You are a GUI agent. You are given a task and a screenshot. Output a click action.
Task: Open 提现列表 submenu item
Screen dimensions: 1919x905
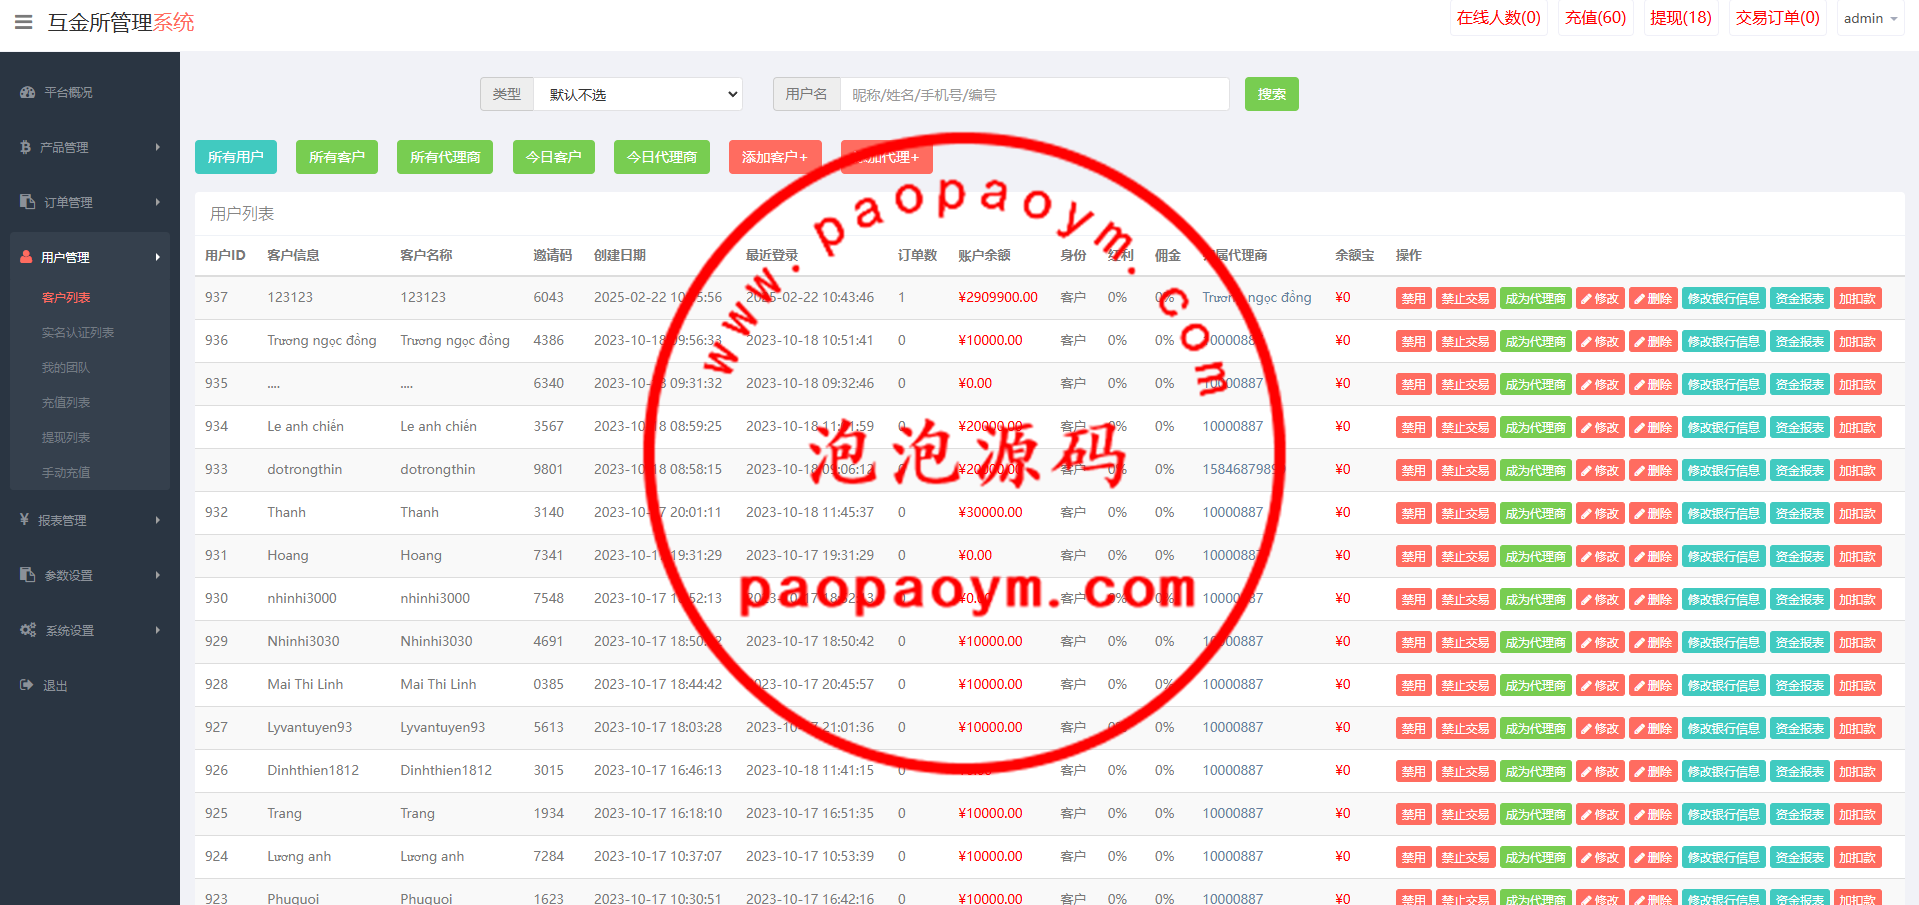66,437
